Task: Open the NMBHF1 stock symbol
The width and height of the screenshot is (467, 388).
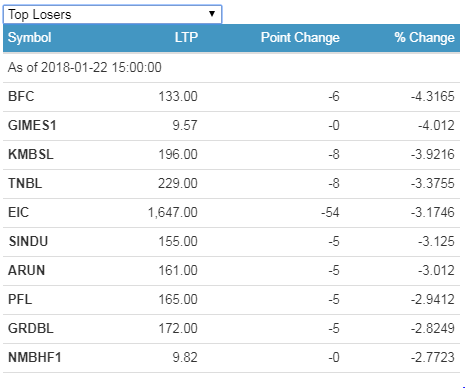Action: 35,357
